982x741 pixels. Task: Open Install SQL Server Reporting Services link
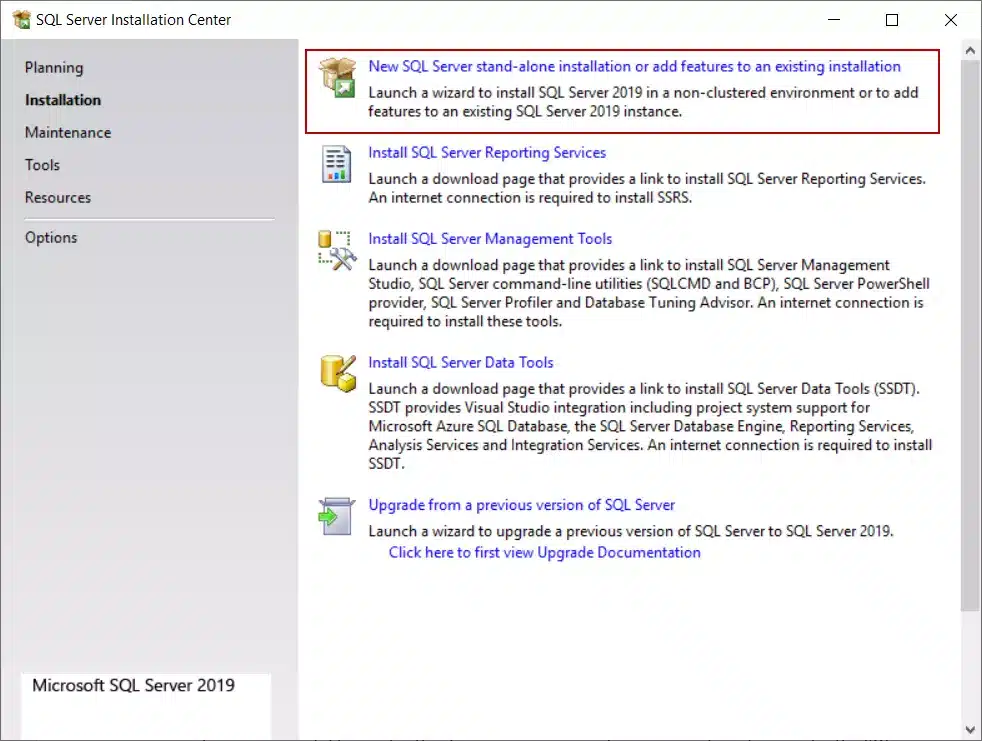click(487, 153)
